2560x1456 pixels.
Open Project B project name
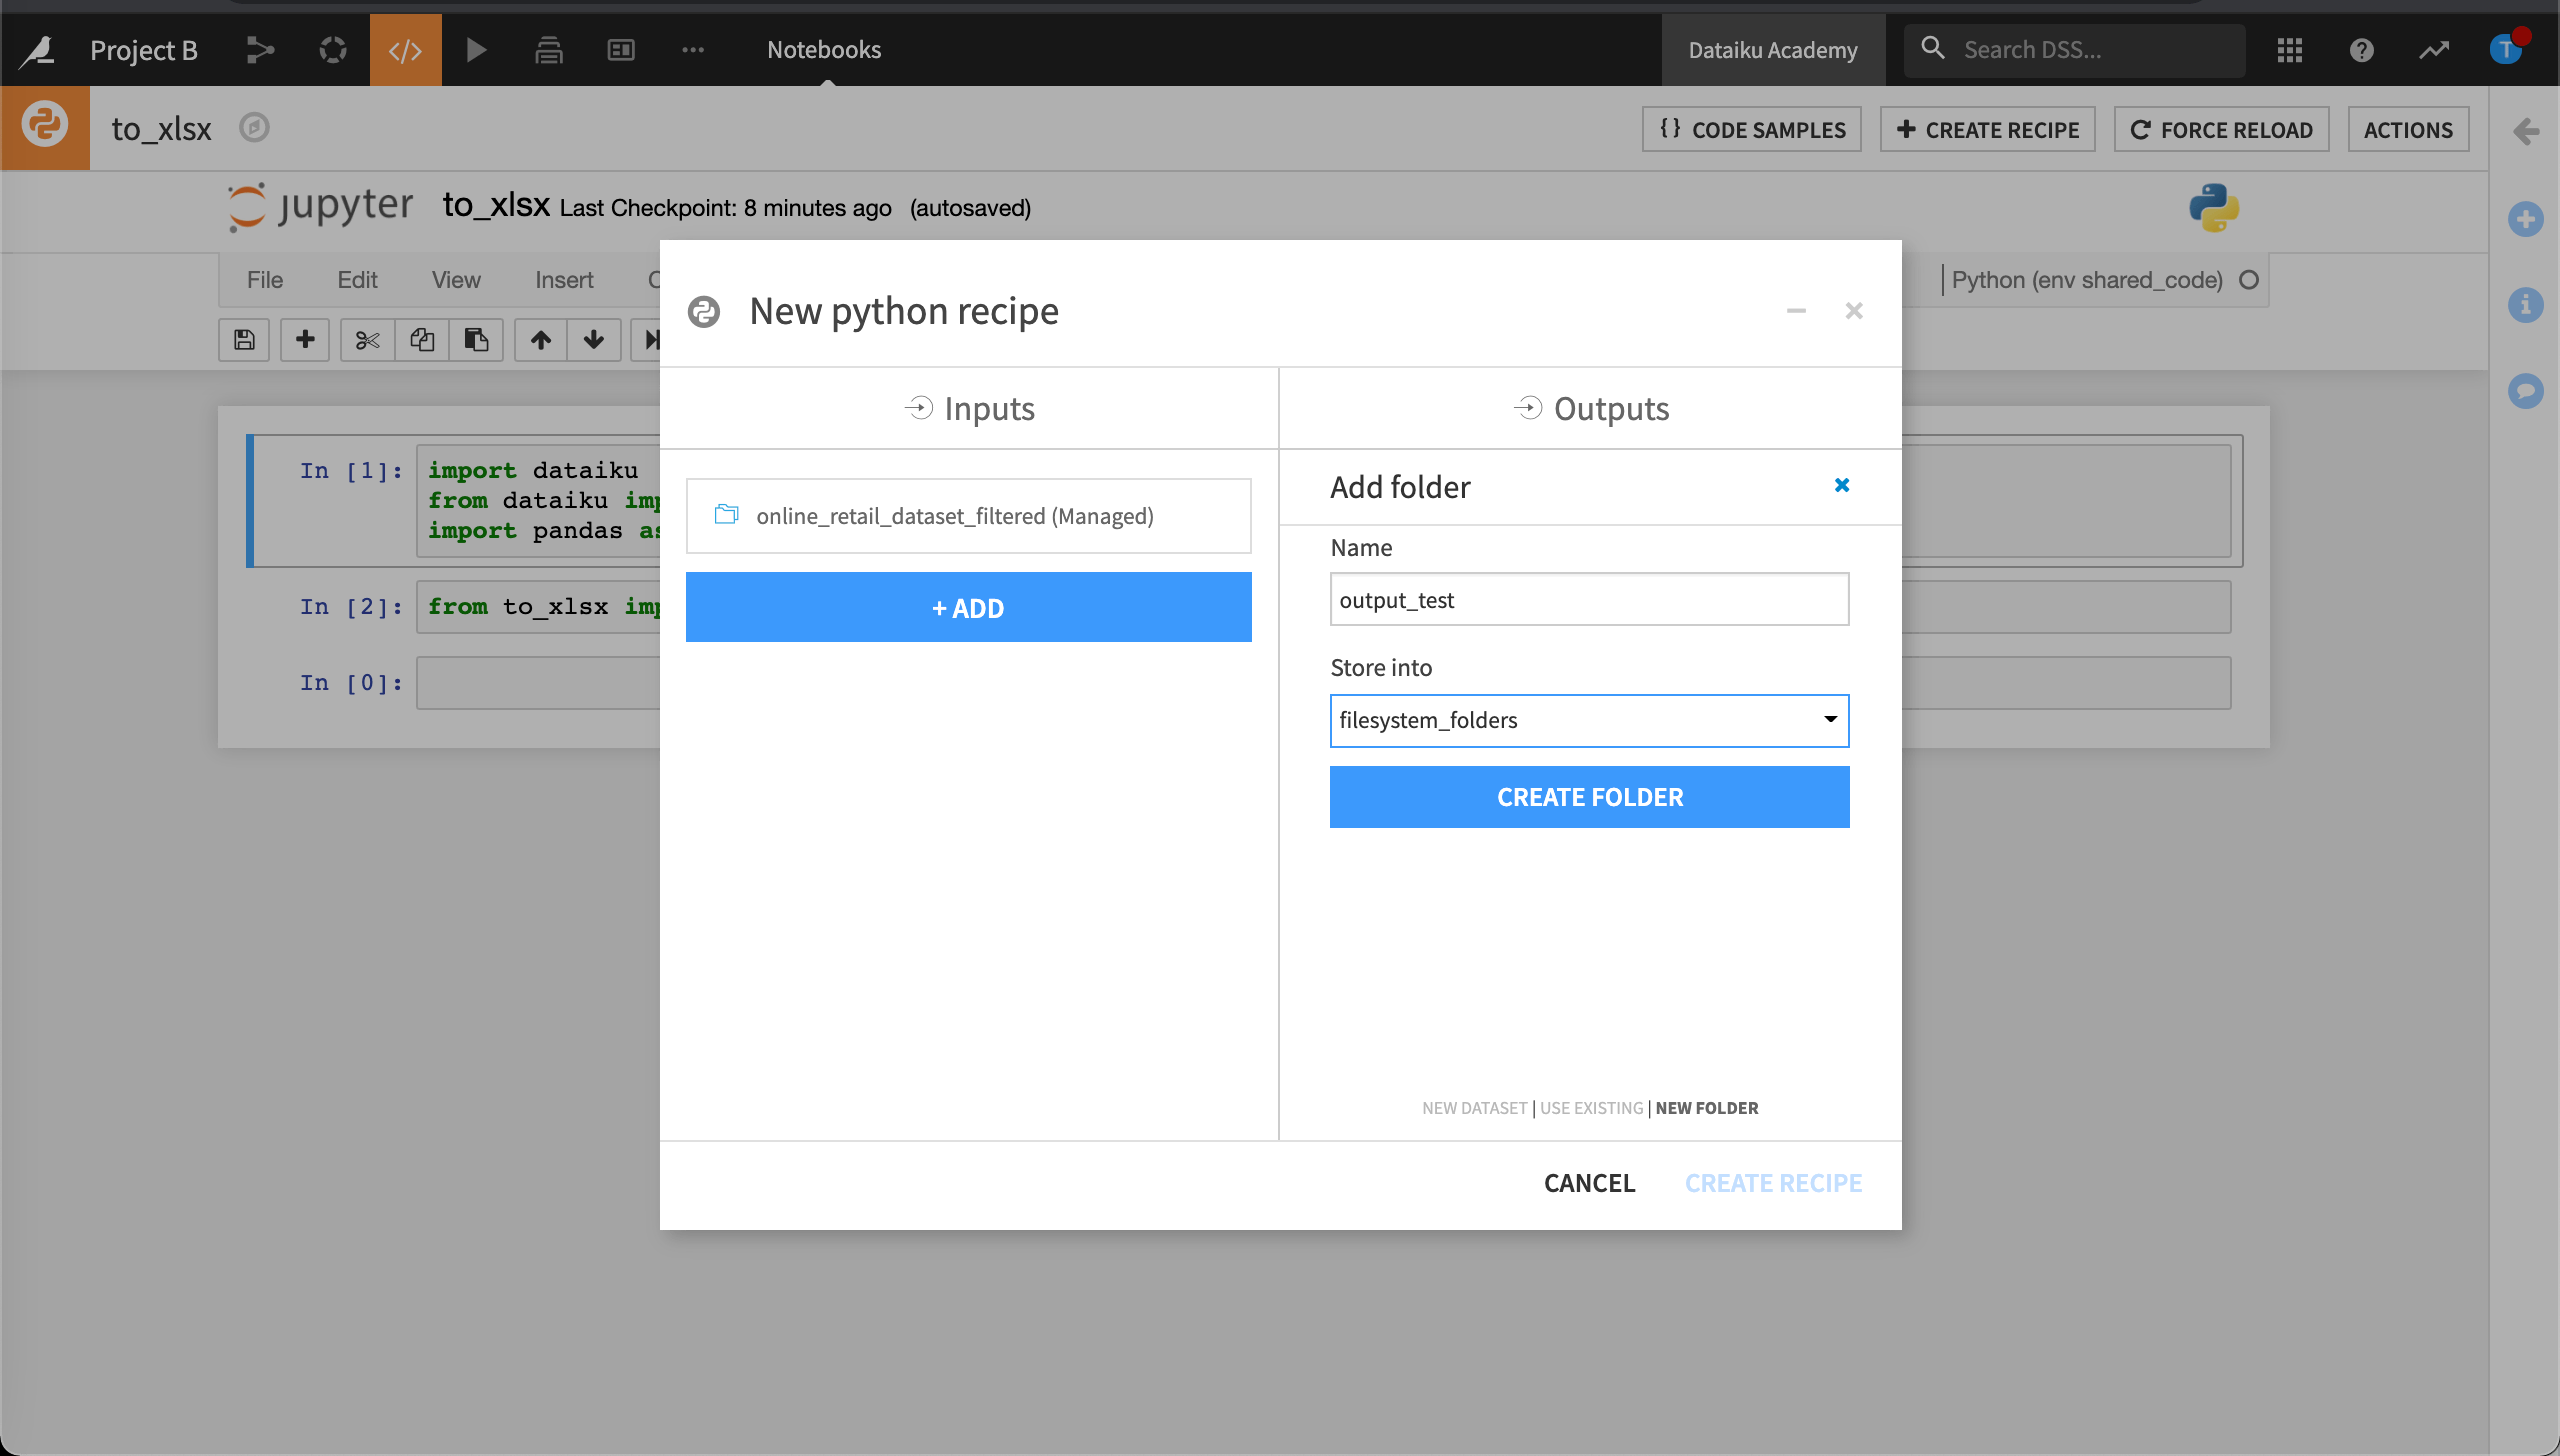click(x=143, y=50)
